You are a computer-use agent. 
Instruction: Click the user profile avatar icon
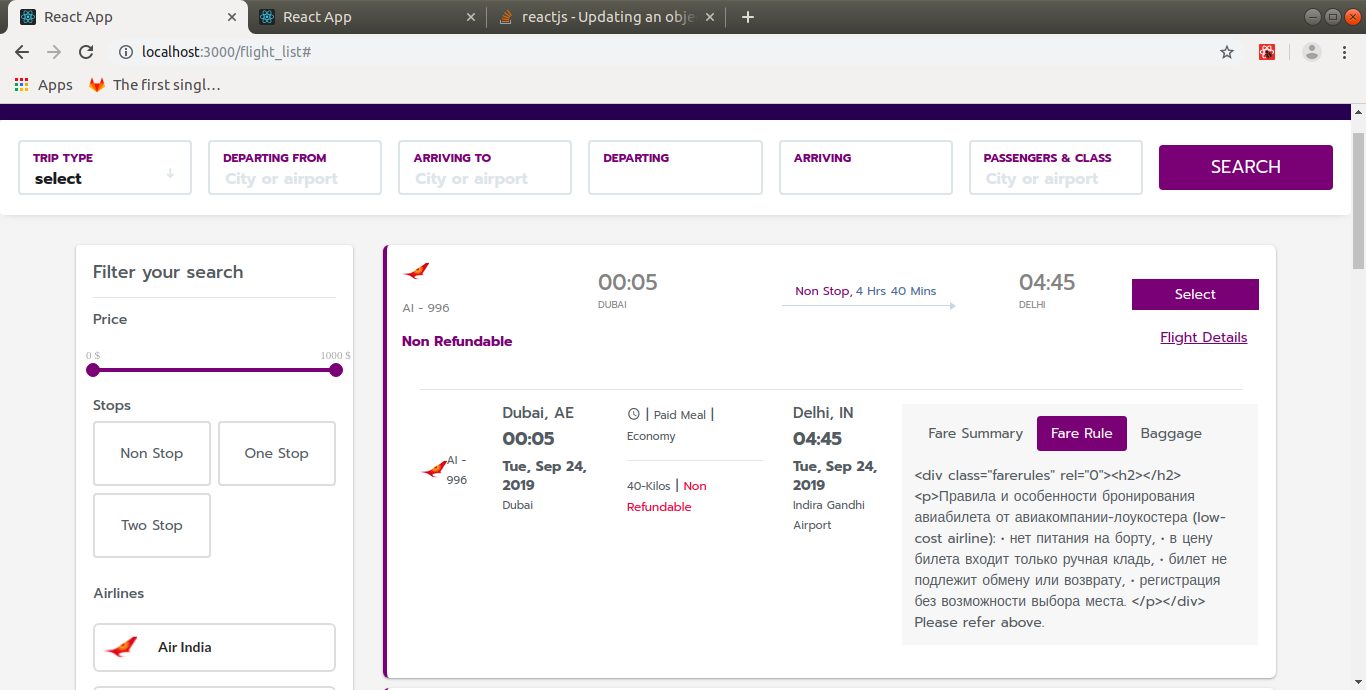pyautogui.click(x=1312, y=52)
